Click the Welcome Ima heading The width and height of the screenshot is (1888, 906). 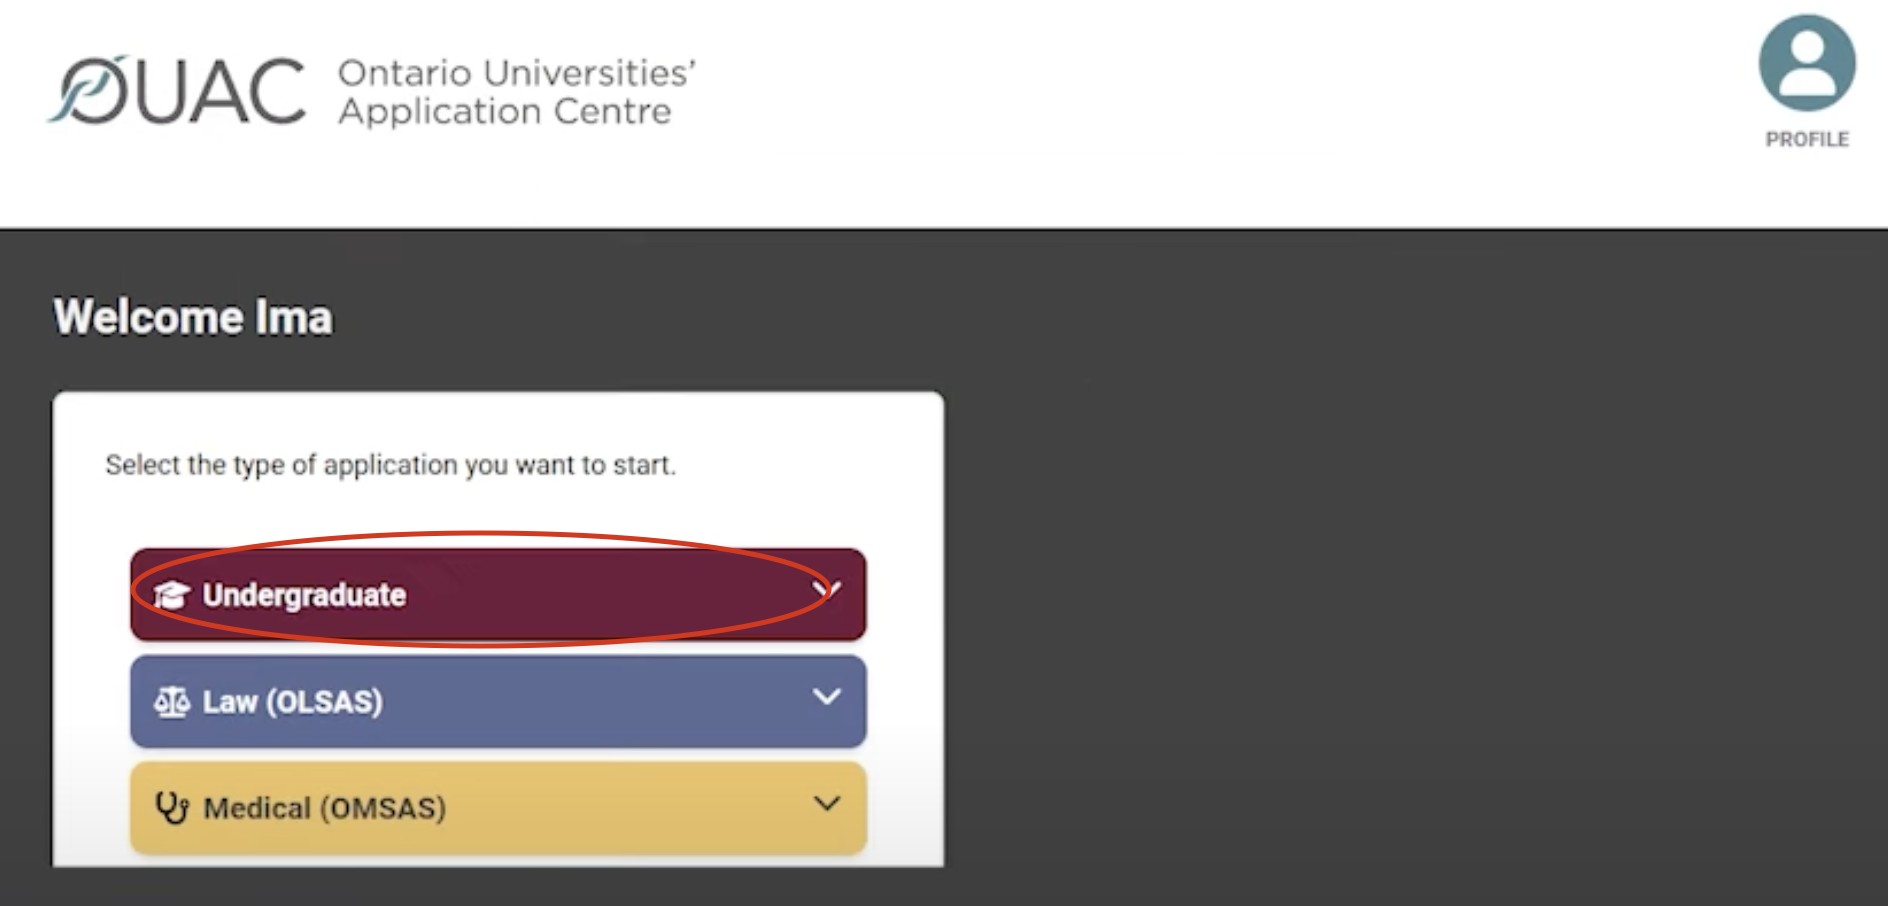click(x=194, y=318)
